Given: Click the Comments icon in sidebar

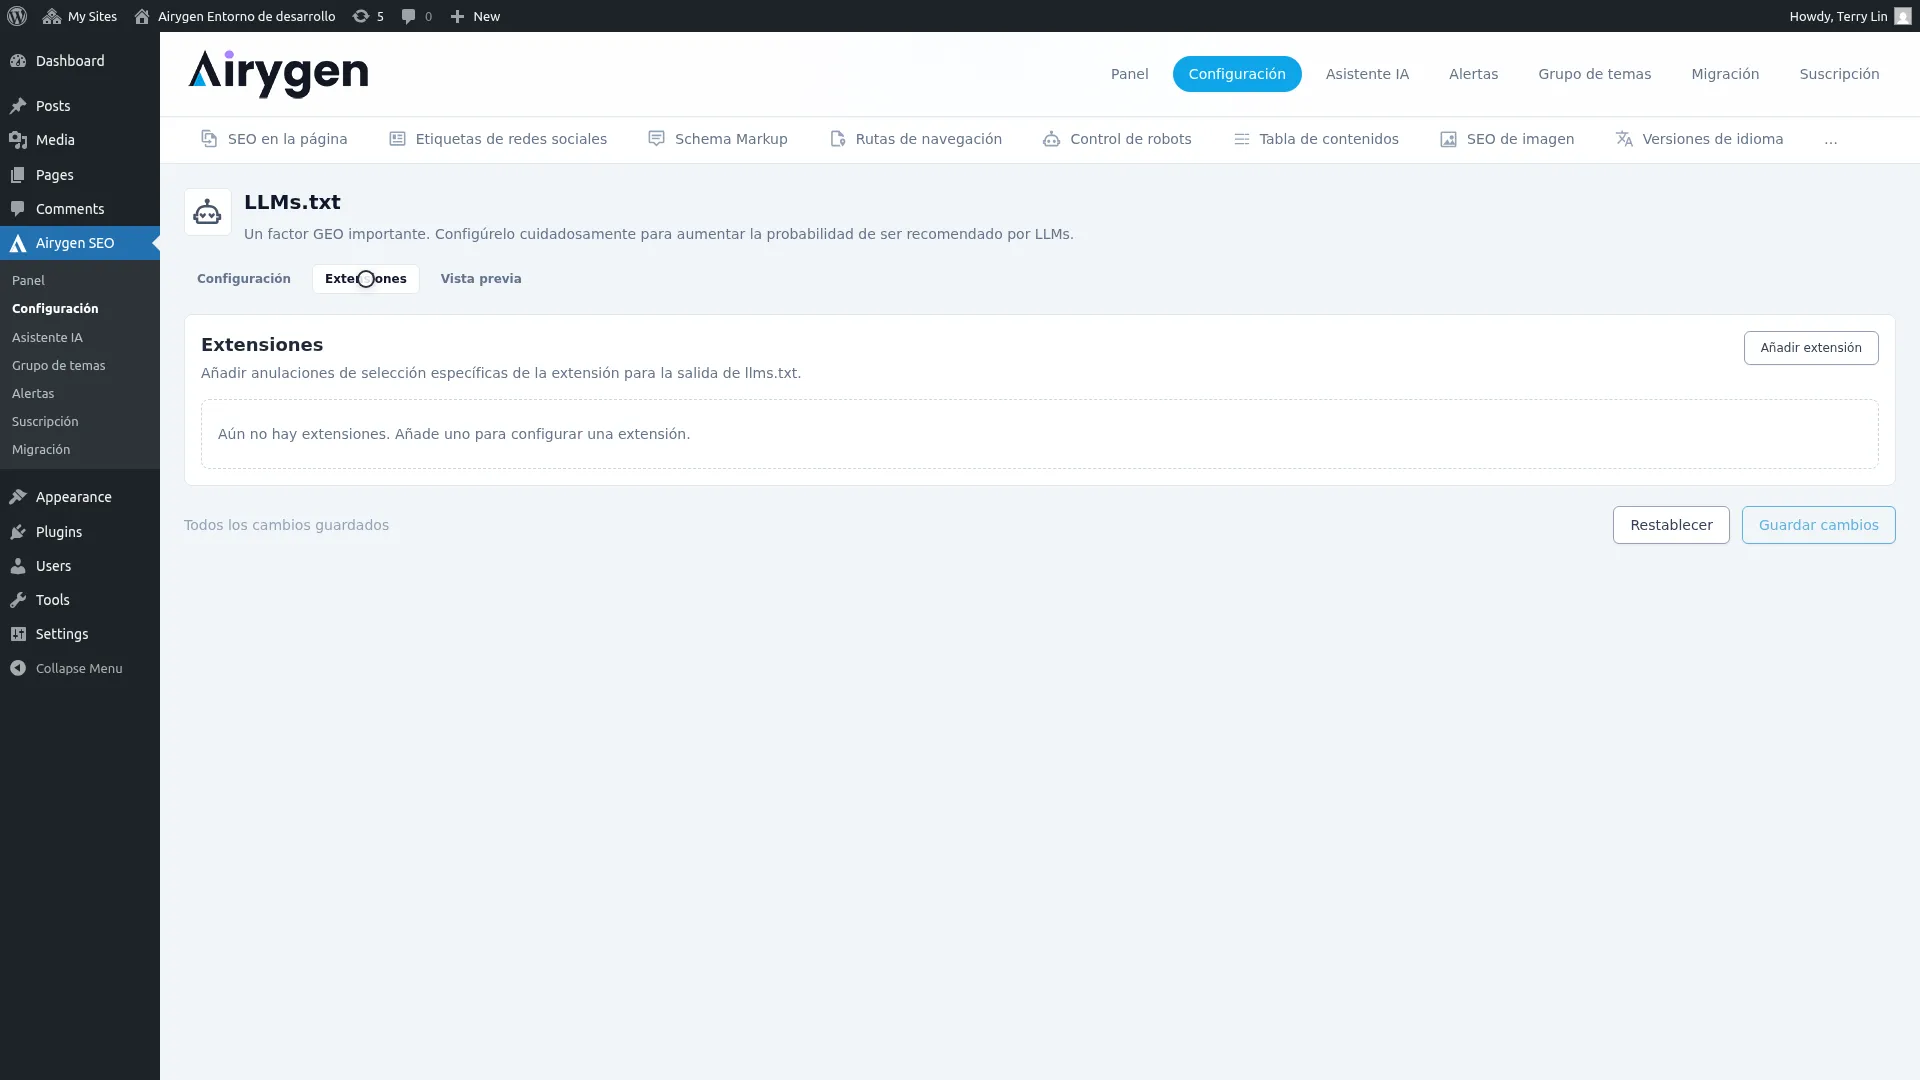Looking at the screenshot, I should coord(18,209).
